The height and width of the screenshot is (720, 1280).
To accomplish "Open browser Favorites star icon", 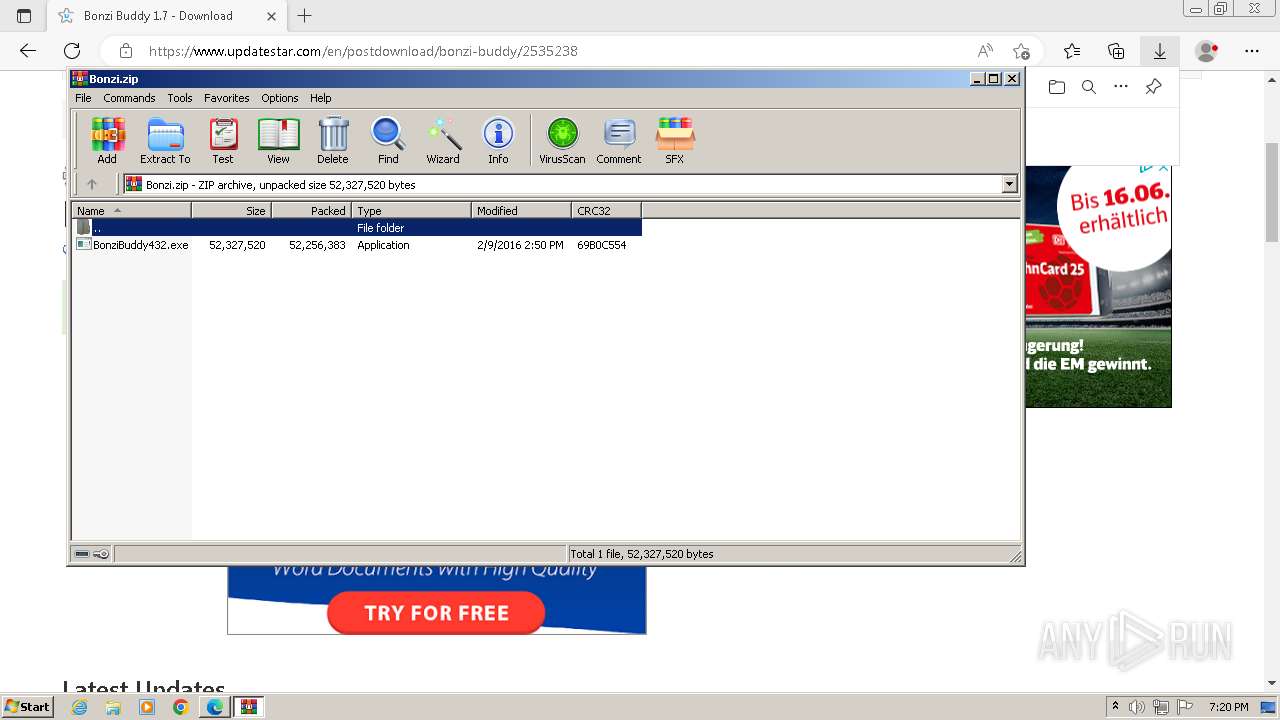I will (x=1072, y=51).
